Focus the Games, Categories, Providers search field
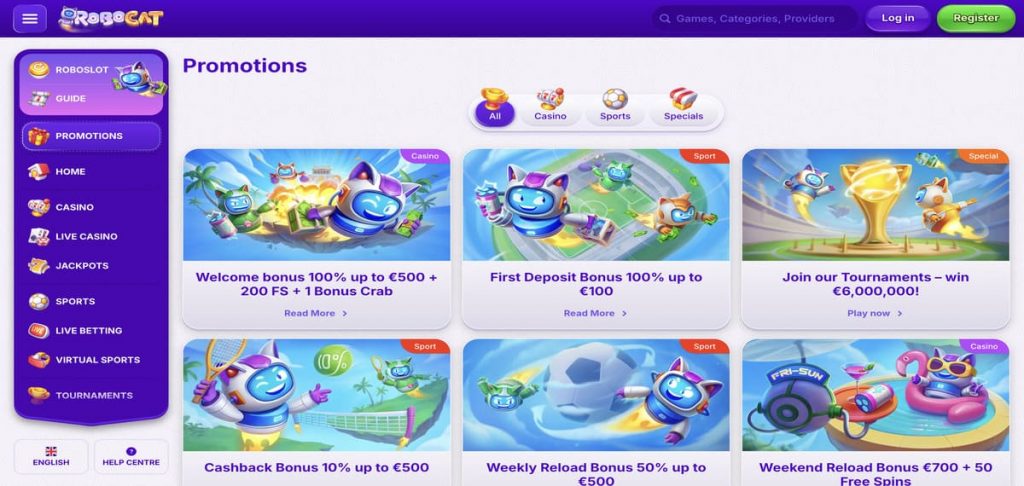1024x486 pixels. pyautogui.click(x=755, y=19)
